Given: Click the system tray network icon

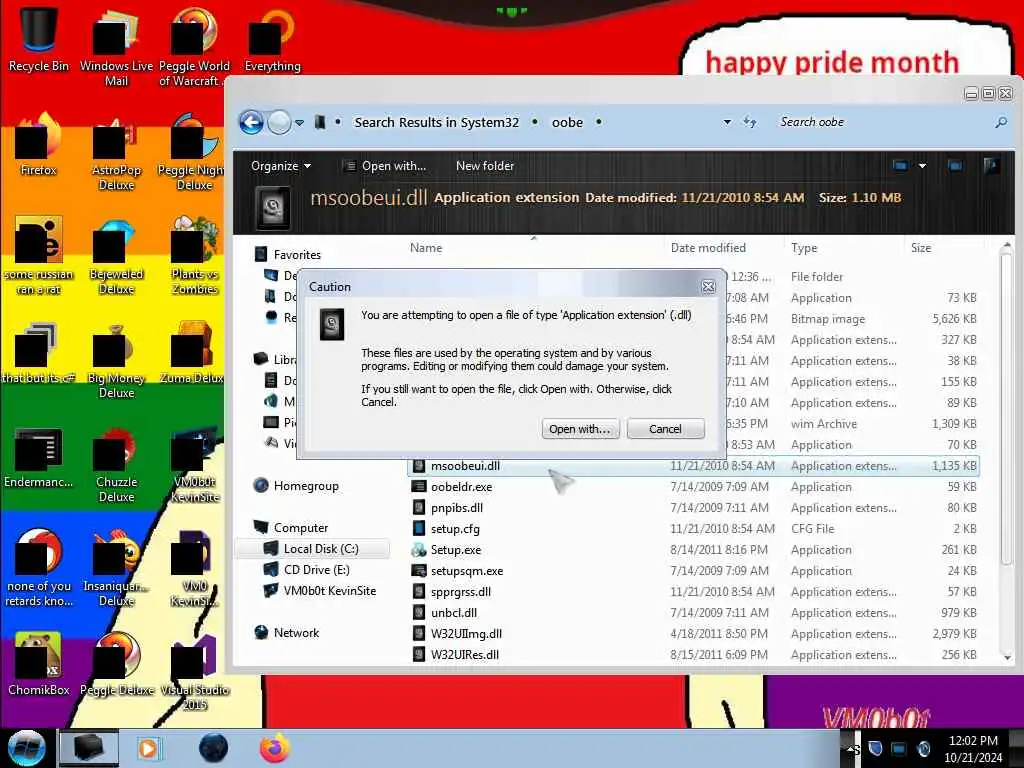Looking at the screenshot, I should [x=899, y=748].
